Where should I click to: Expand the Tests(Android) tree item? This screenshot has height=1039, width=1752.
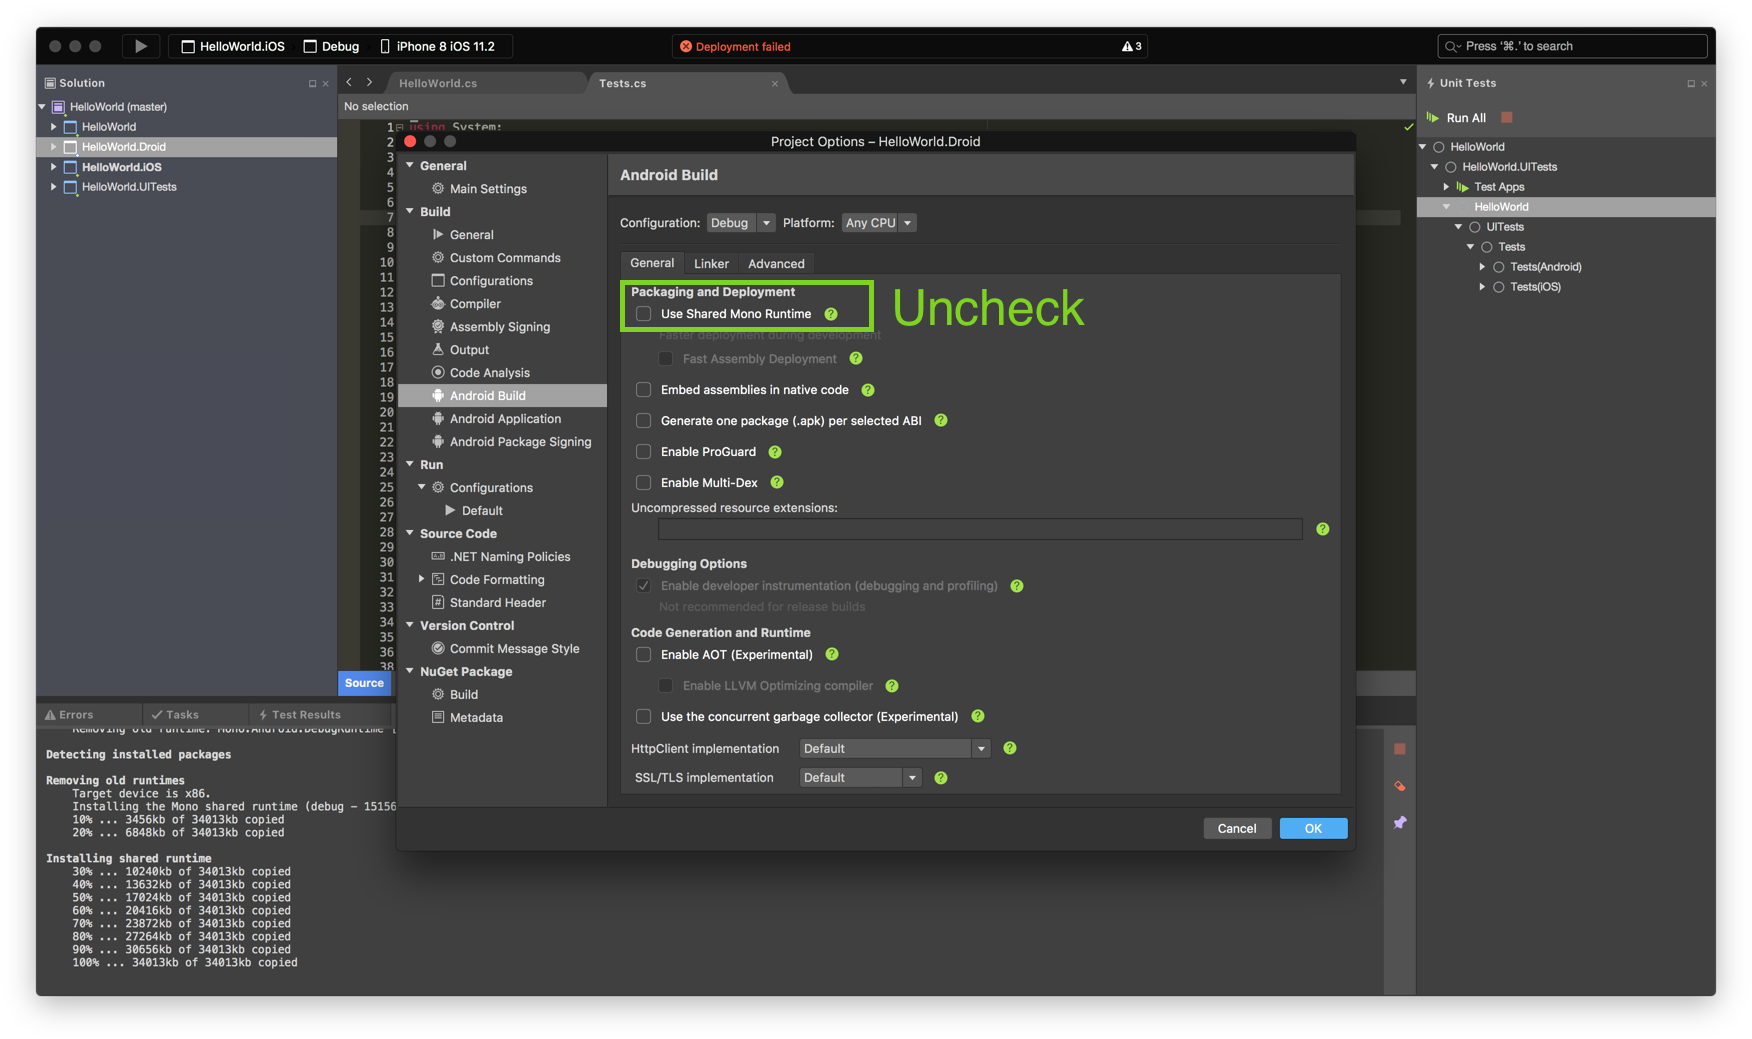tap(1482, 266)
